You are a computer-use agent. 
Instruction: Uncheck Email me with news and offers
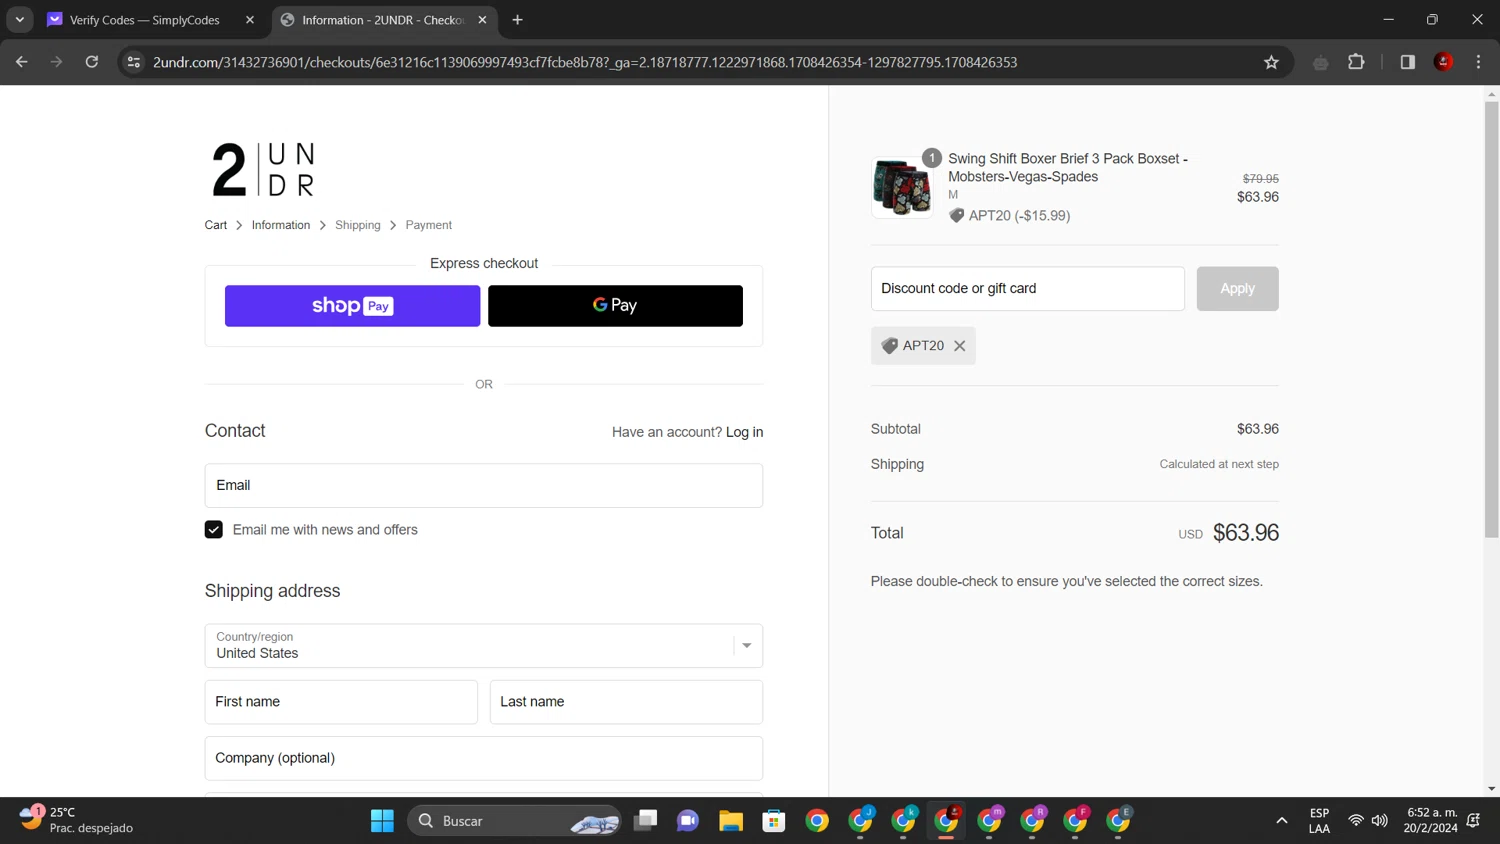tap(214, 529)
